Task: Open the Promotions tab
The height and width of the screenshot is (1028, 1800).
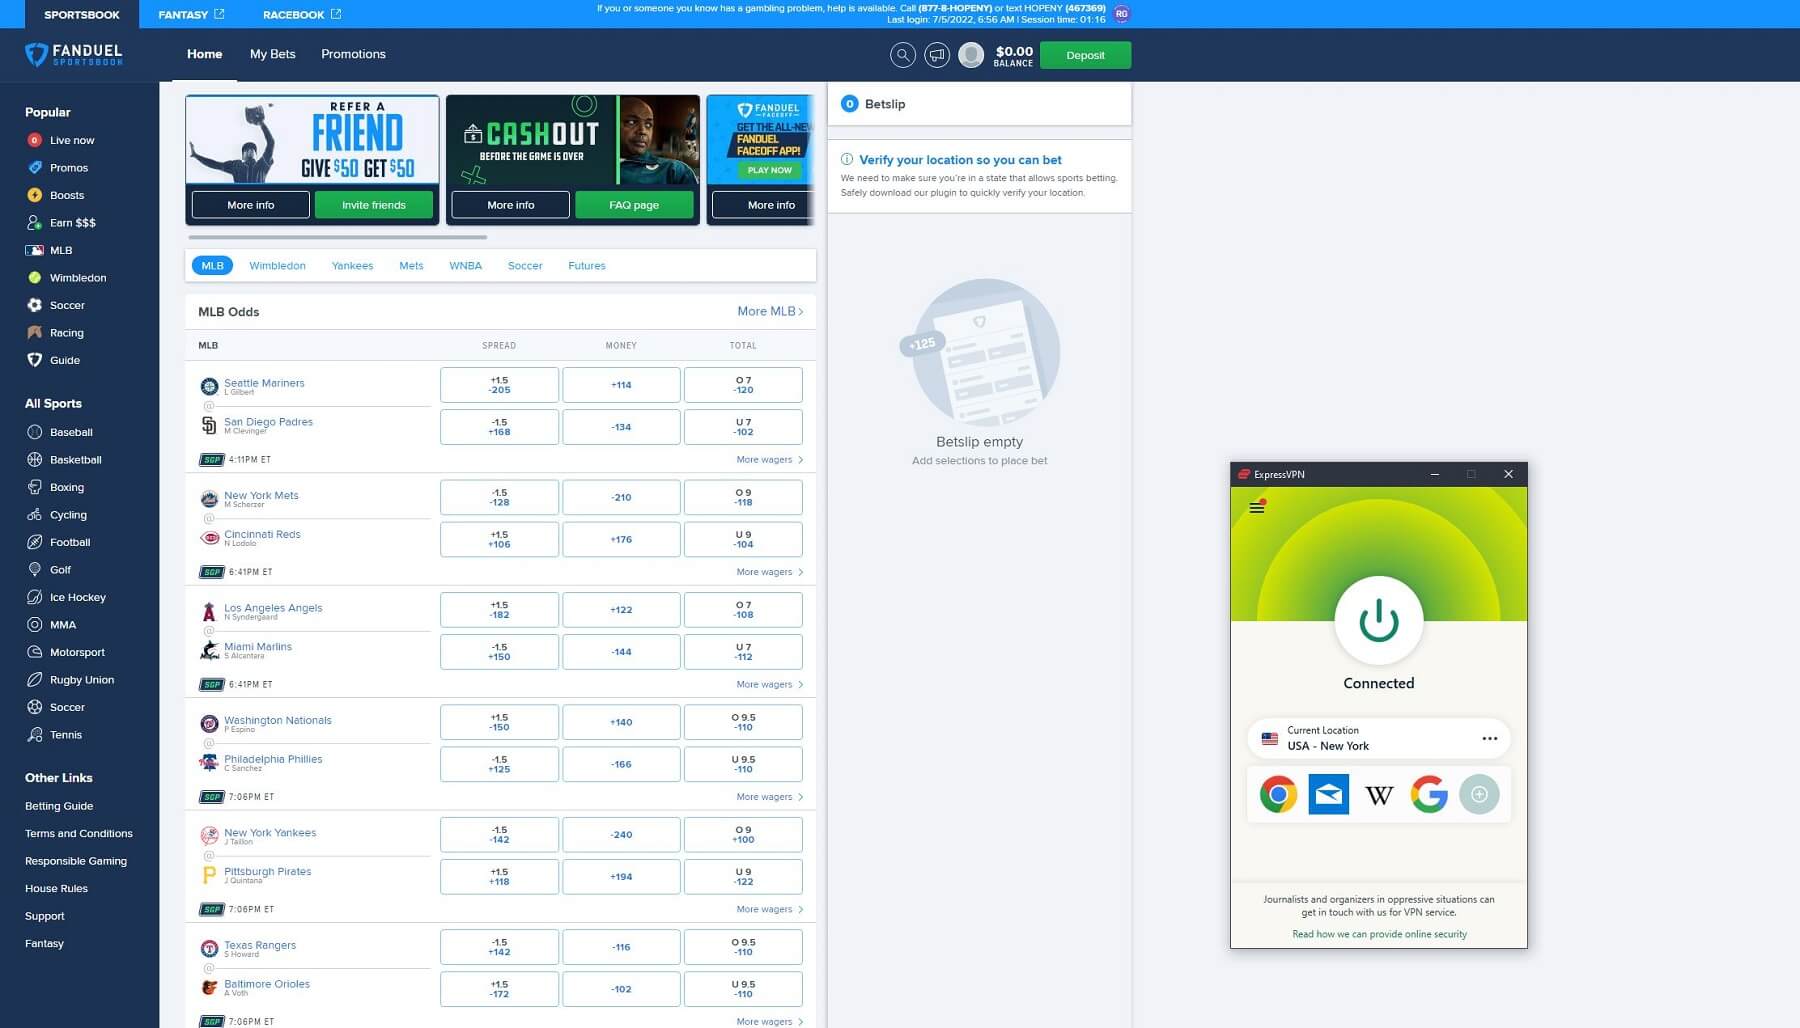Action: click(353, 54)
